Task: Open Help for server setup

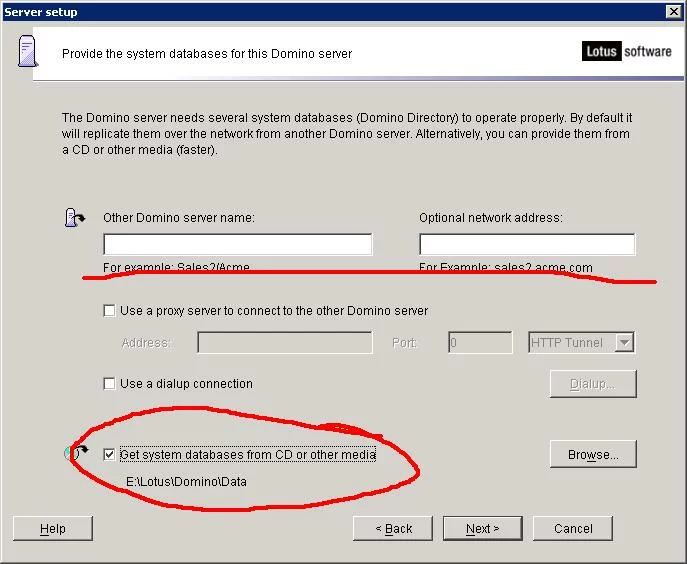Action: point(53,528)
